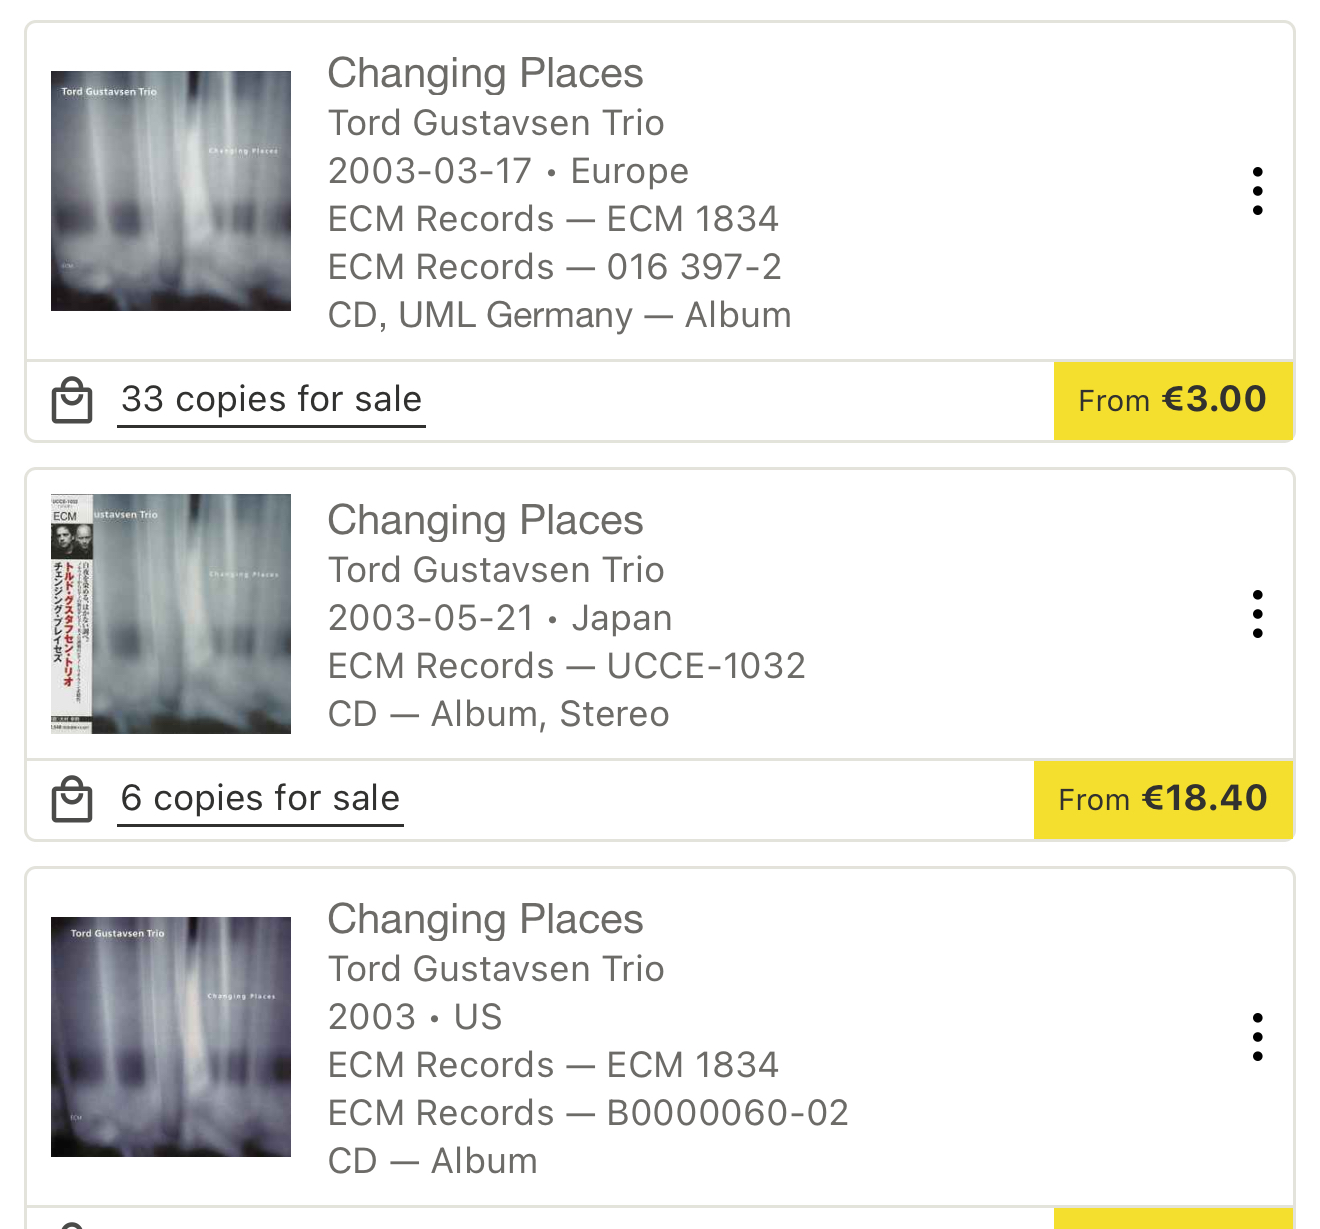Open the Japan release cover with obi strip
The width and height of the screenshot is (1320, 1229).
[171, 614]
